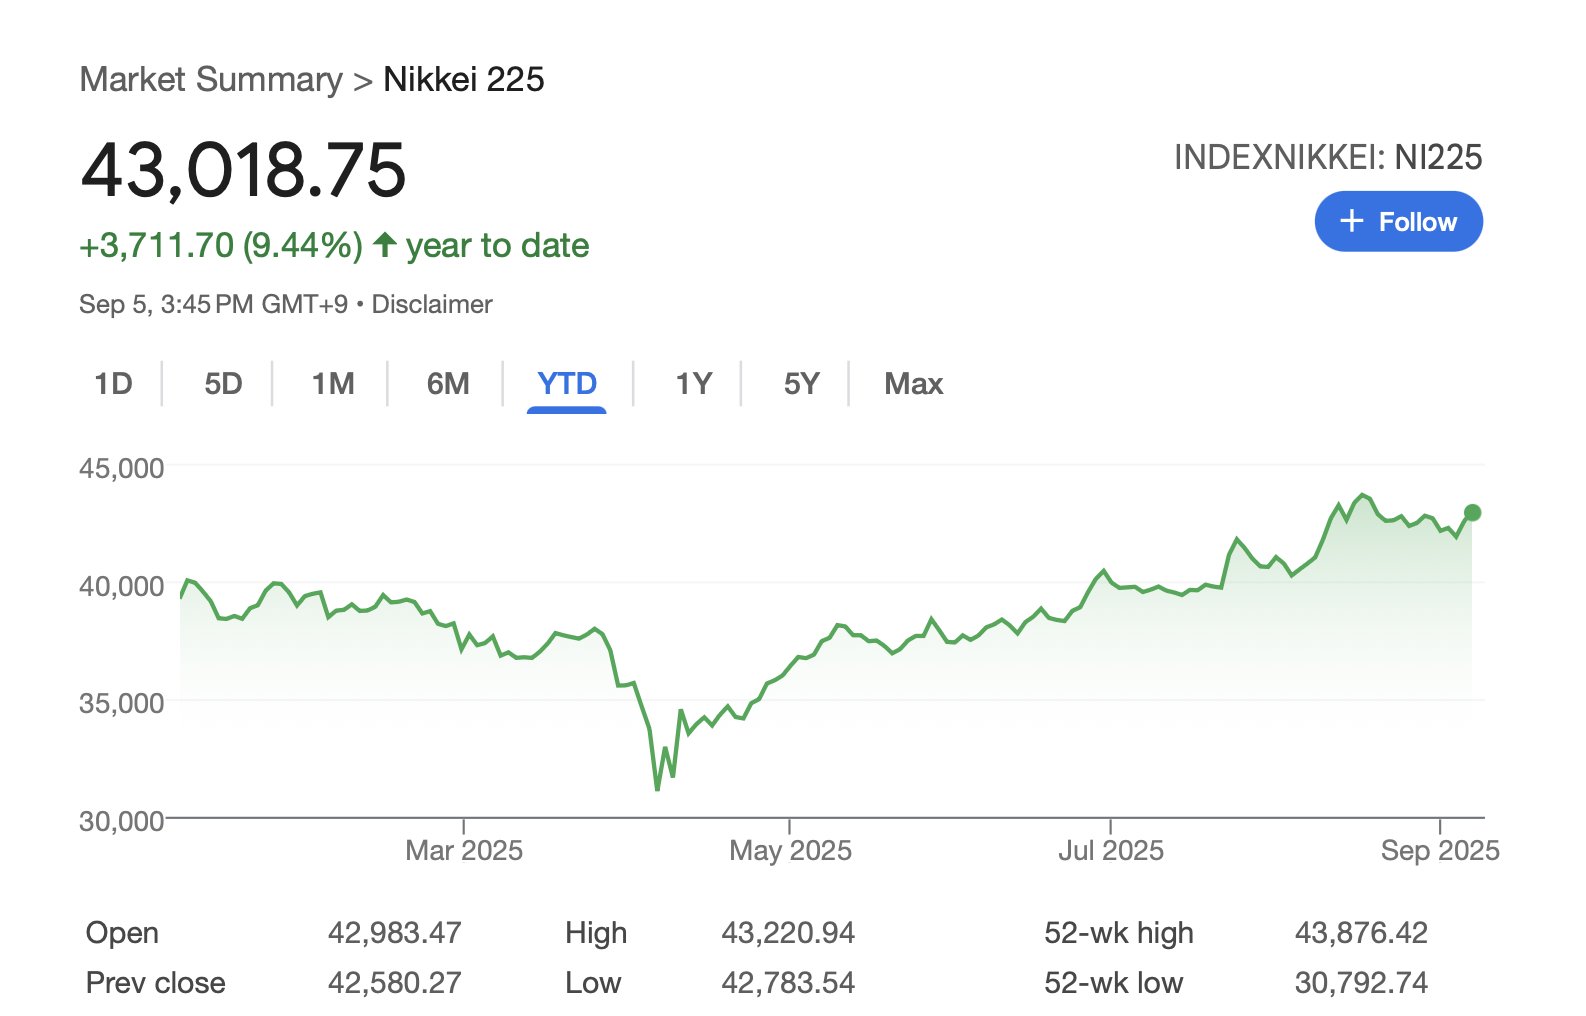Viewport: 1586px width, 1016px height.
Task: Select the YTD range tab
Action: pos(567,384)
